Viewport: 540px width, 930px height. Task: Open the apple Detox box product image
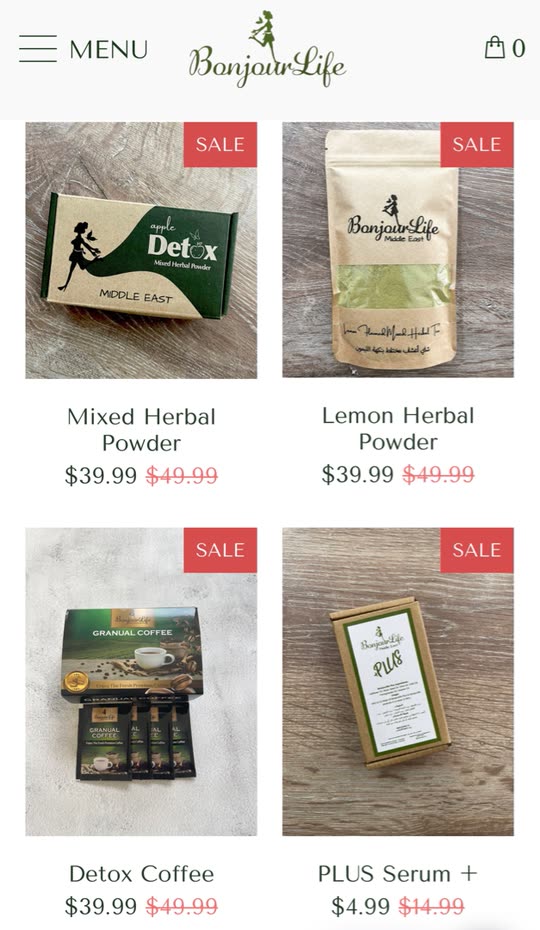(141, 250)
